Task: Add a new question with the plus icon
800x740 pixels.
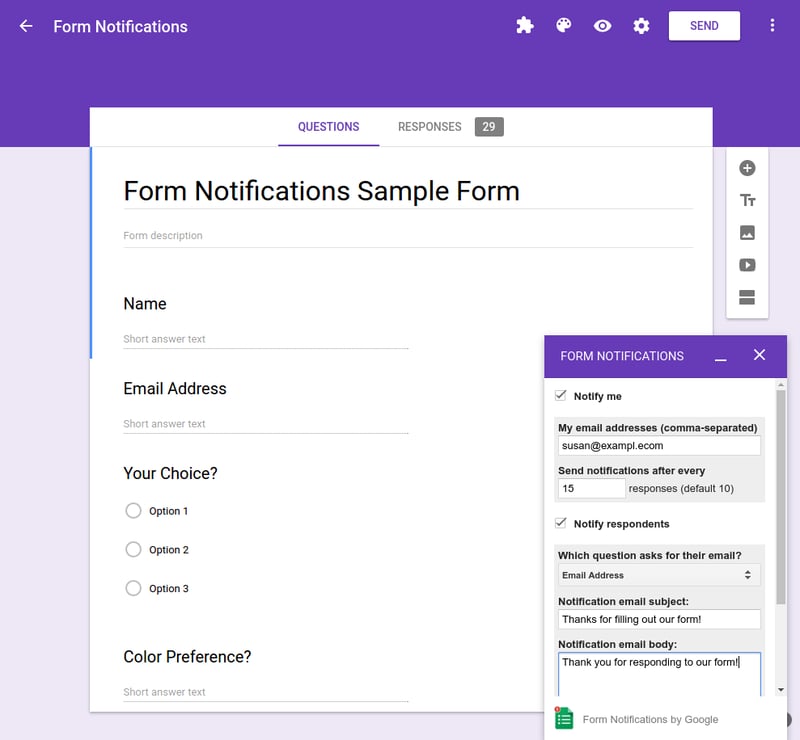Action: pyautogui.click(x=747, y=168)
